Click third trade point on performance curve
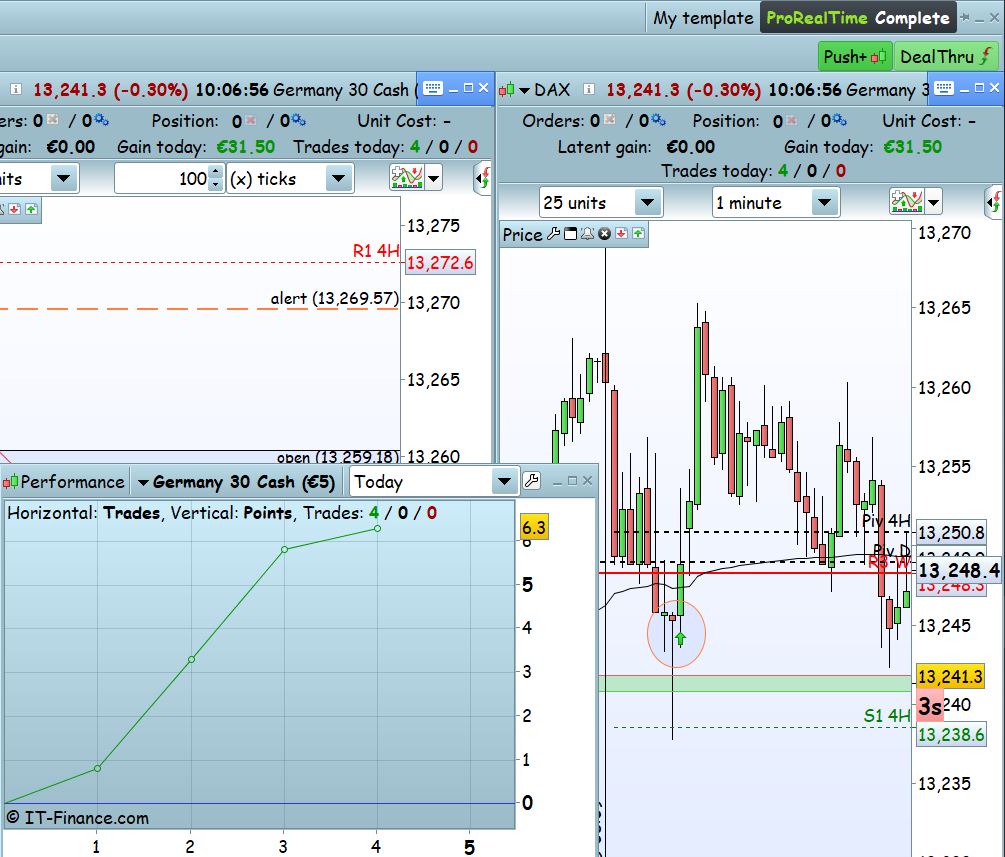 pyautogui.click(x=285, y=549)
